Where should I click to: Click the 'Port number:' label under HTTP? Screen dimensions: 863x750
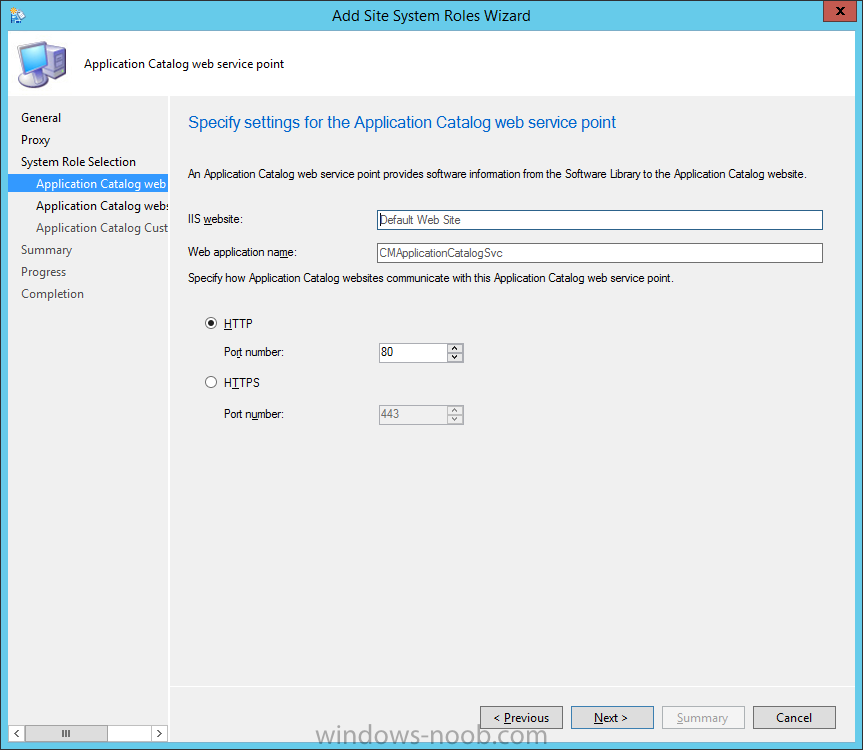pyautogui.click(x=254, y=352)
